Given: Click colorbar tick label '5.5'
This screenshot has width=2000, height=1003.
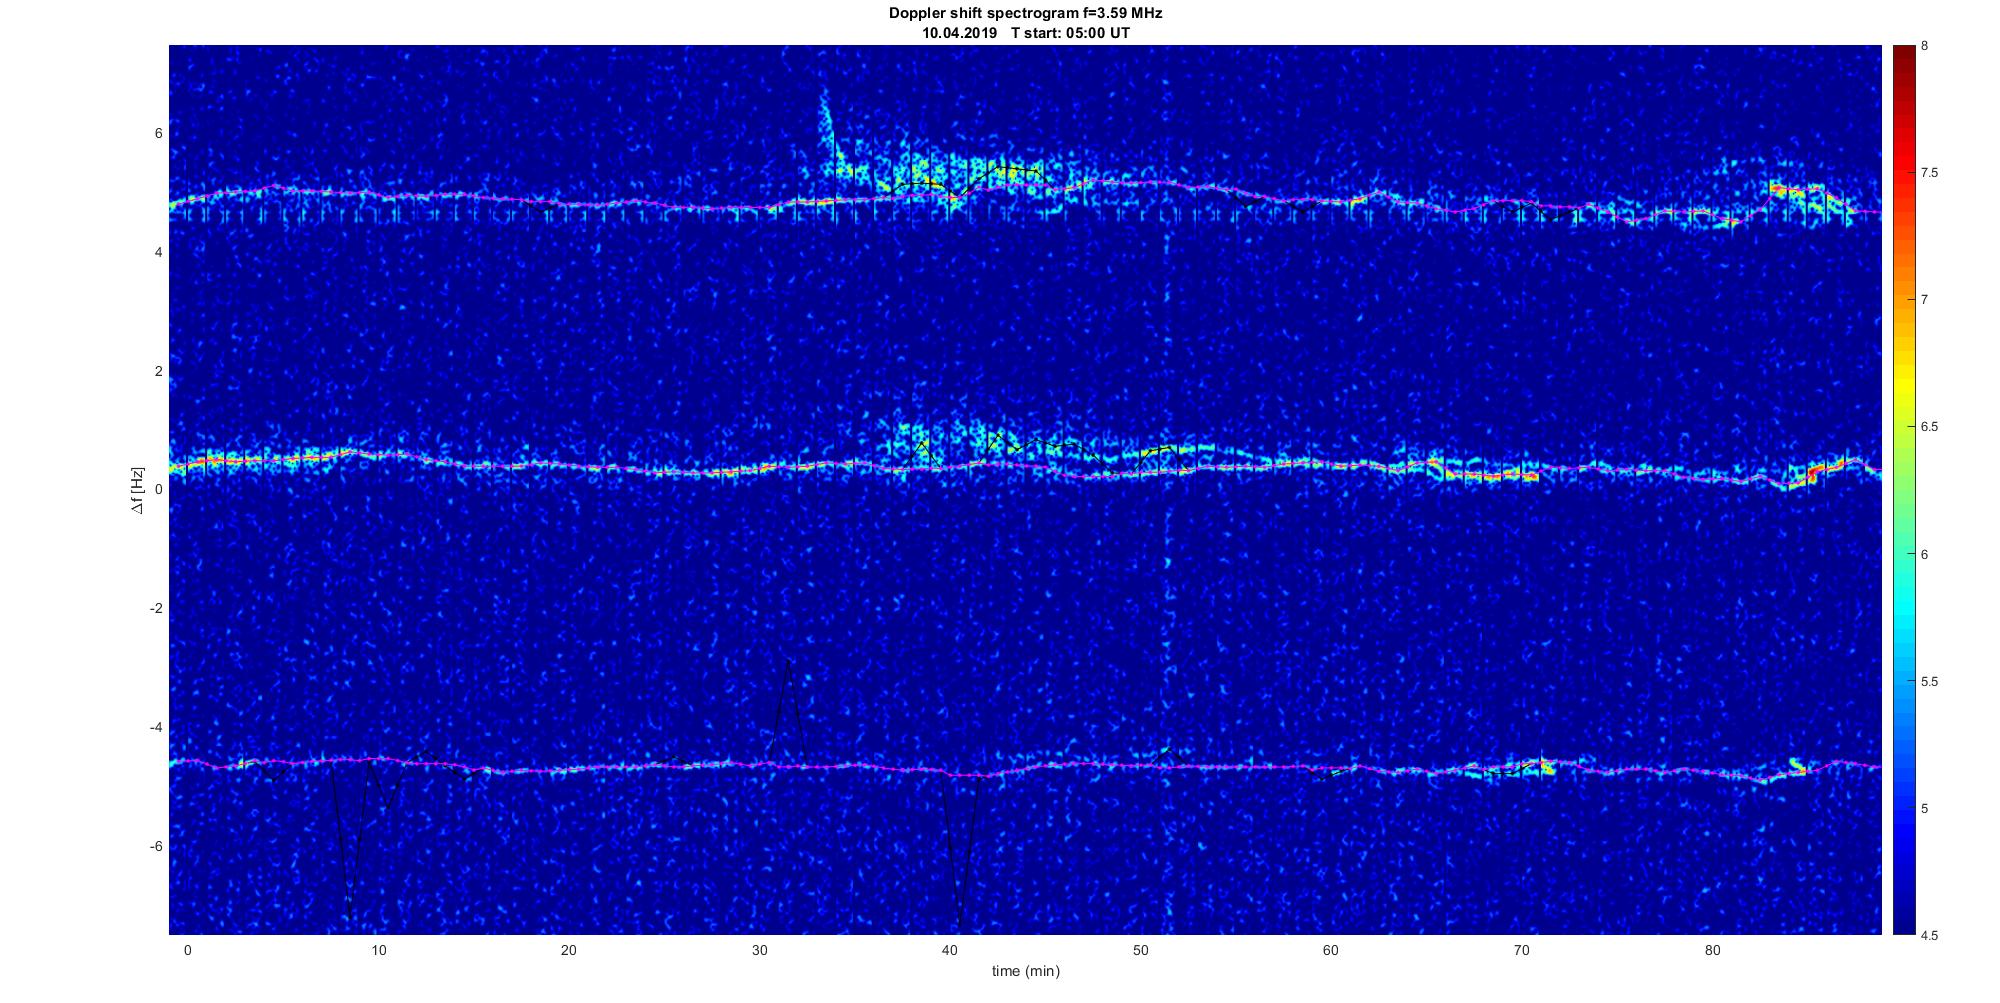Looking at the screenshot, I should tap(1929, 682).
